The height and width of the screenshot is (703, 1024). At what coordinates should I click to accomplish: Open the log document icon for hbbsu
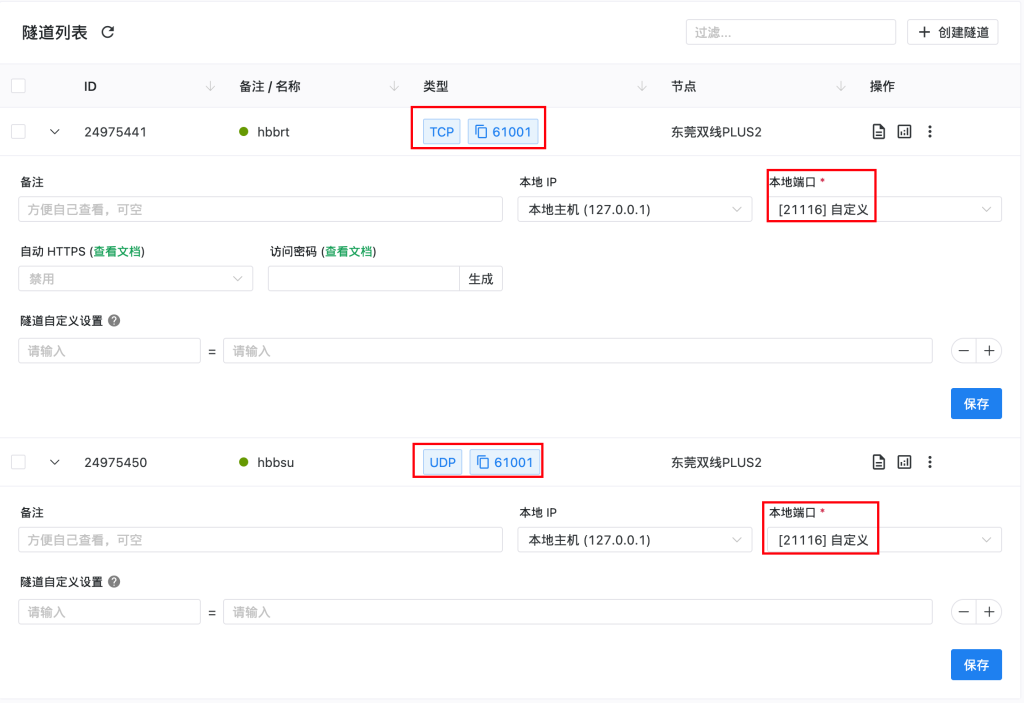pos(879,462)
